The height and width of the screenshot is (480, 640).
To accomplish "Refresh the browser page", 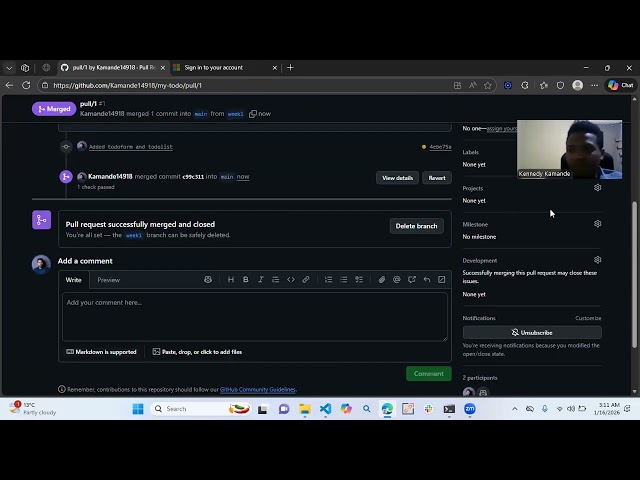I will pyautogui.click(x=26, y=85).
